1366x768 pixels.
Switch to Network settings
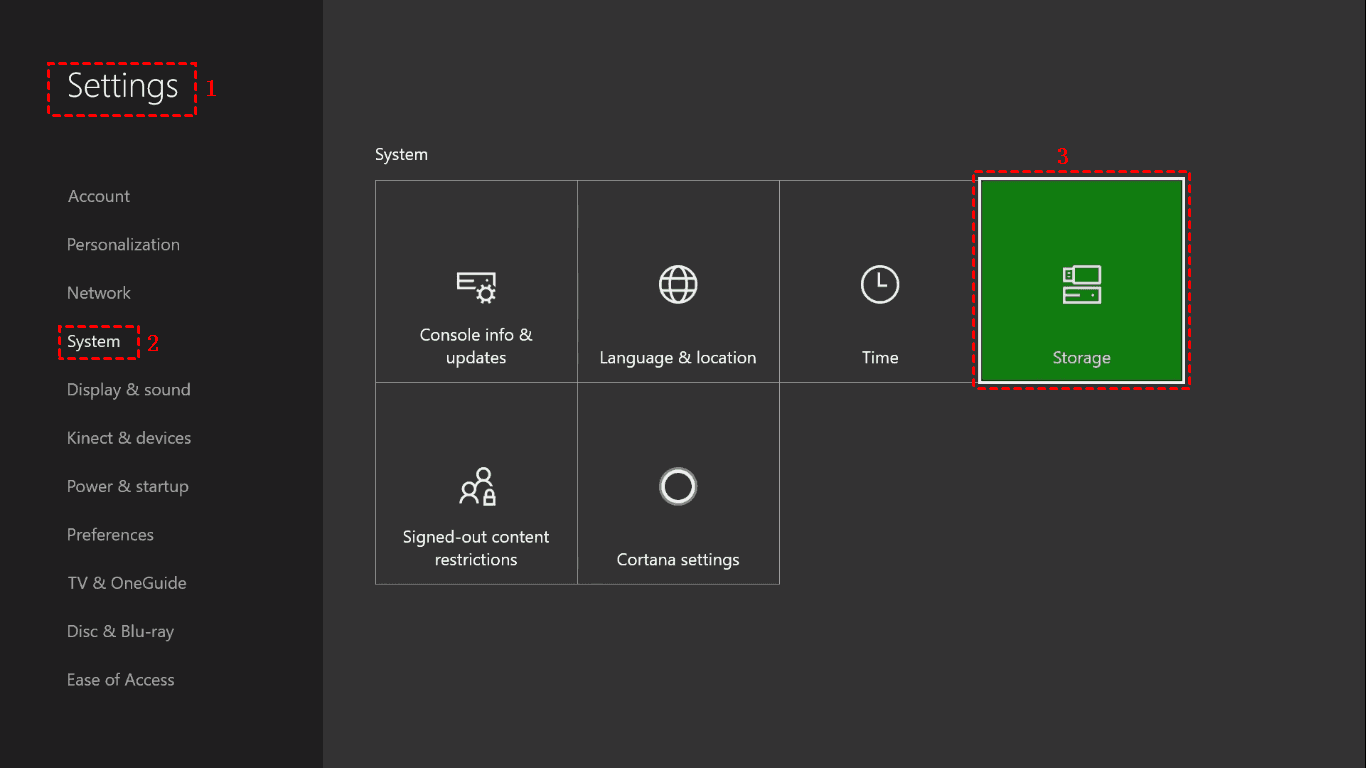tap(98, 292)
